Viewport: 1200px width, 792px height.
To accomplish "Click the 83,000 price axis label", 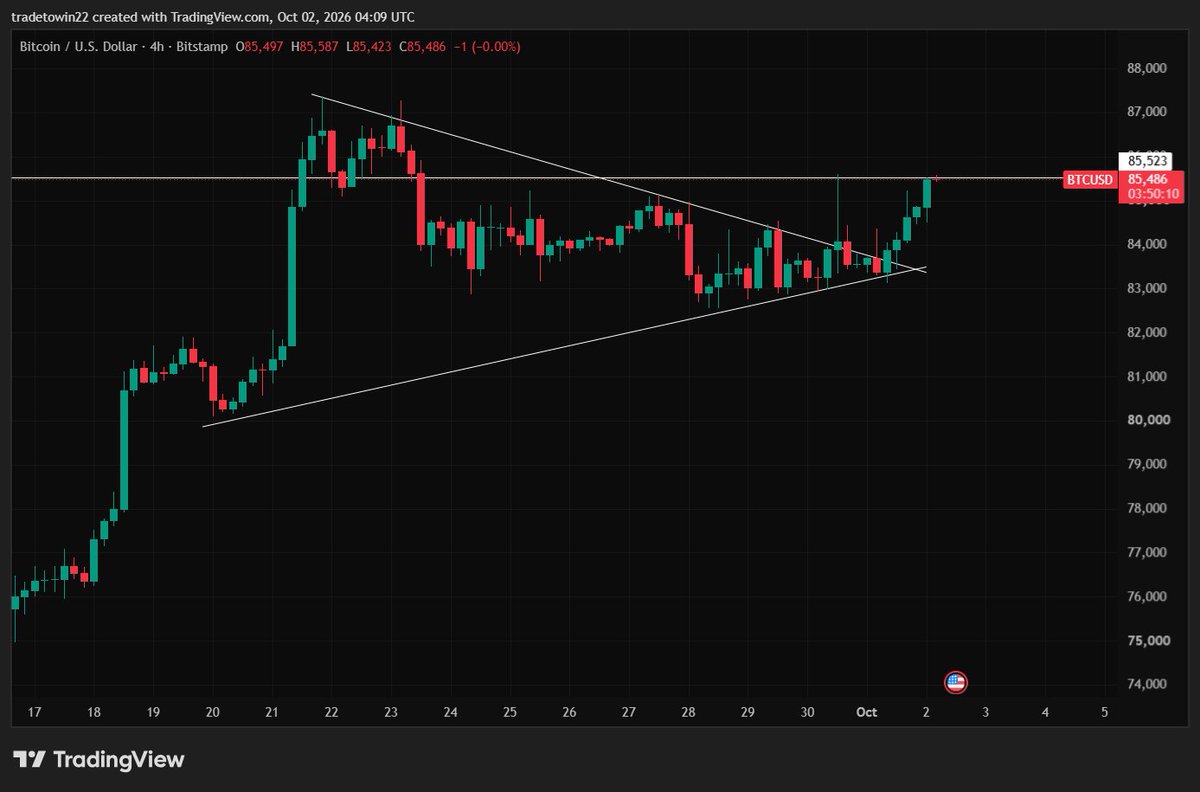I will coord(1147,288).
